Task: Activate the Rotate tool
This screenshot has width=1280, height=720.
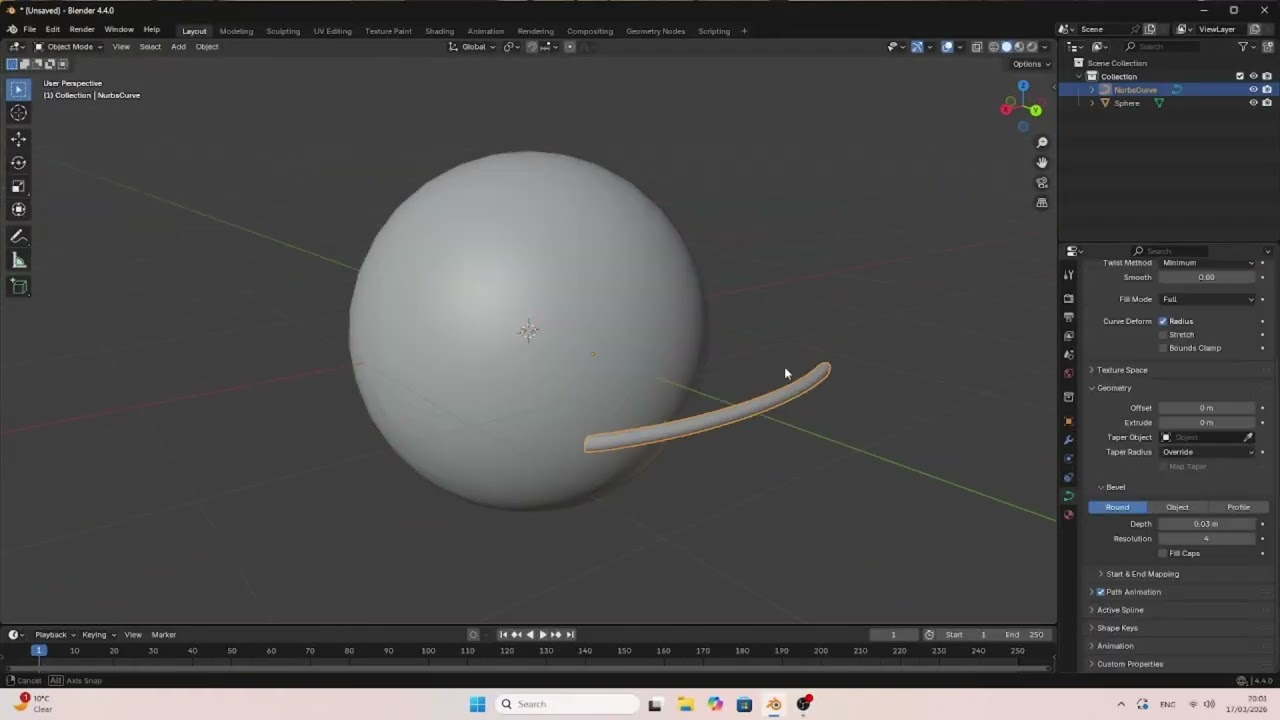Action: tap(18, 162)
